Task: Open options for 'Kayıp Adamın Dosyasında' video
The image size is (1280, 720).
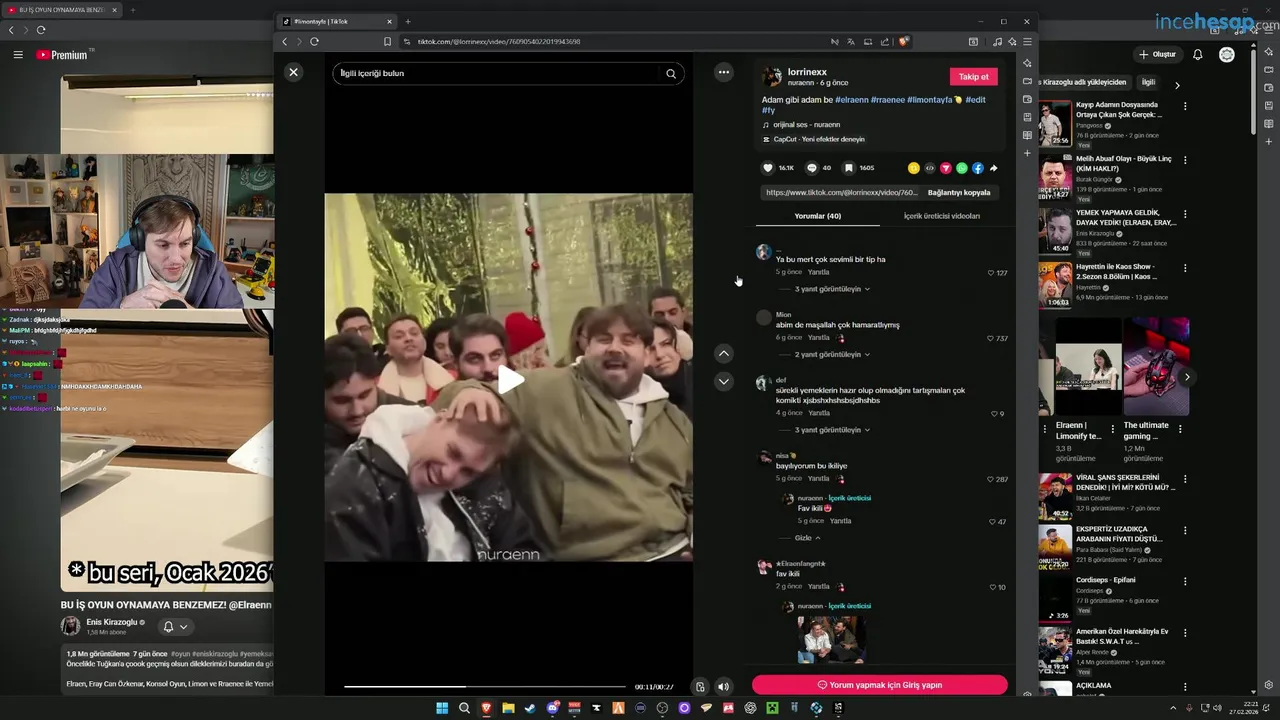Action: 1185,105
